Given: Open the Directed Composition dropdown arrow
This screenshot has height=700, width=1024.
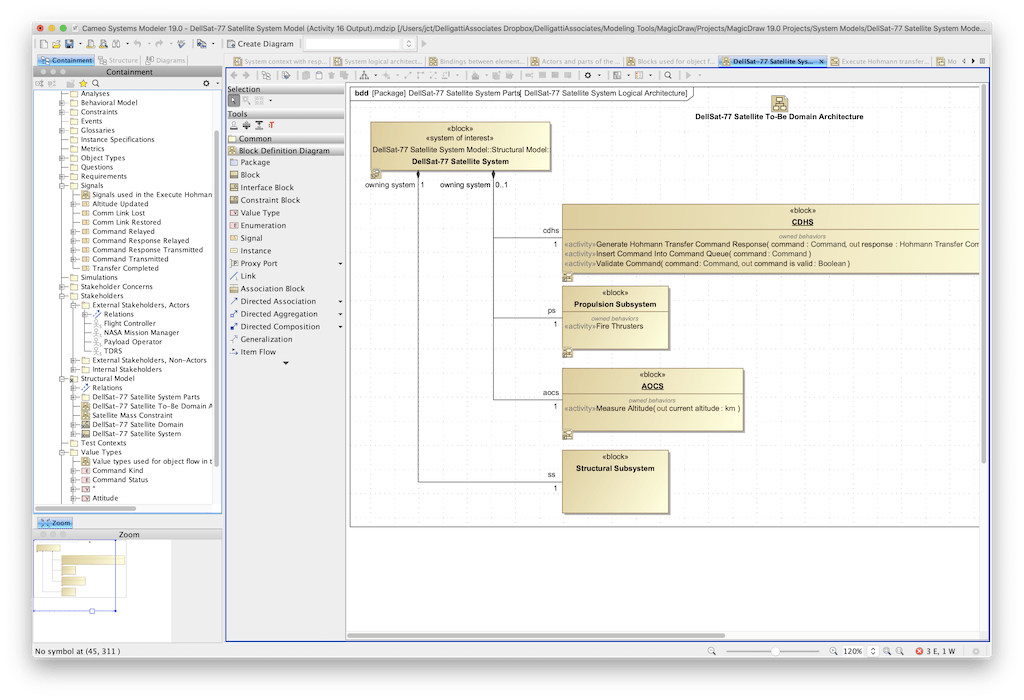Looking at the screenshot, I should click(x=340, y=327).
